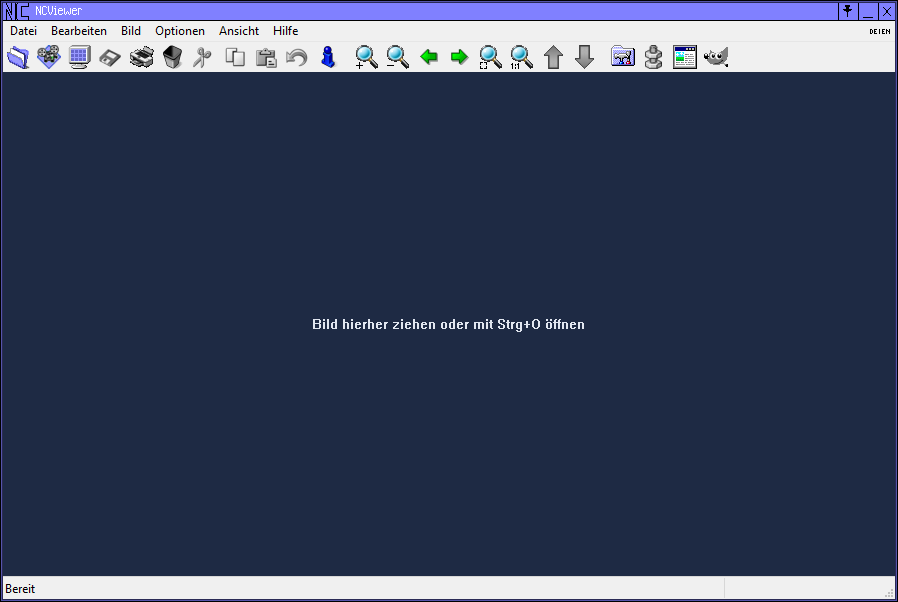Undo last action with curved arrow icon
This screenshot has width=898, height=602.
[x=297, y=57]
